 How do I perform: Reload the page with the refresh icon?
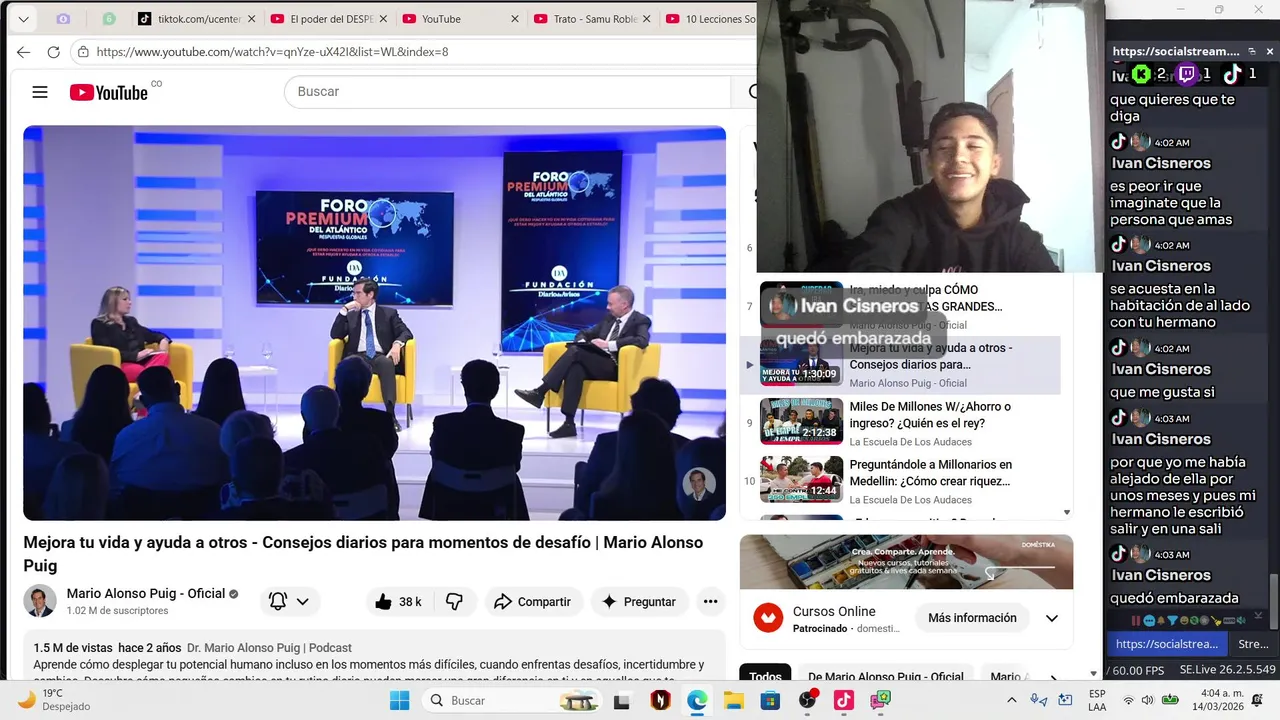coord(54,52)
